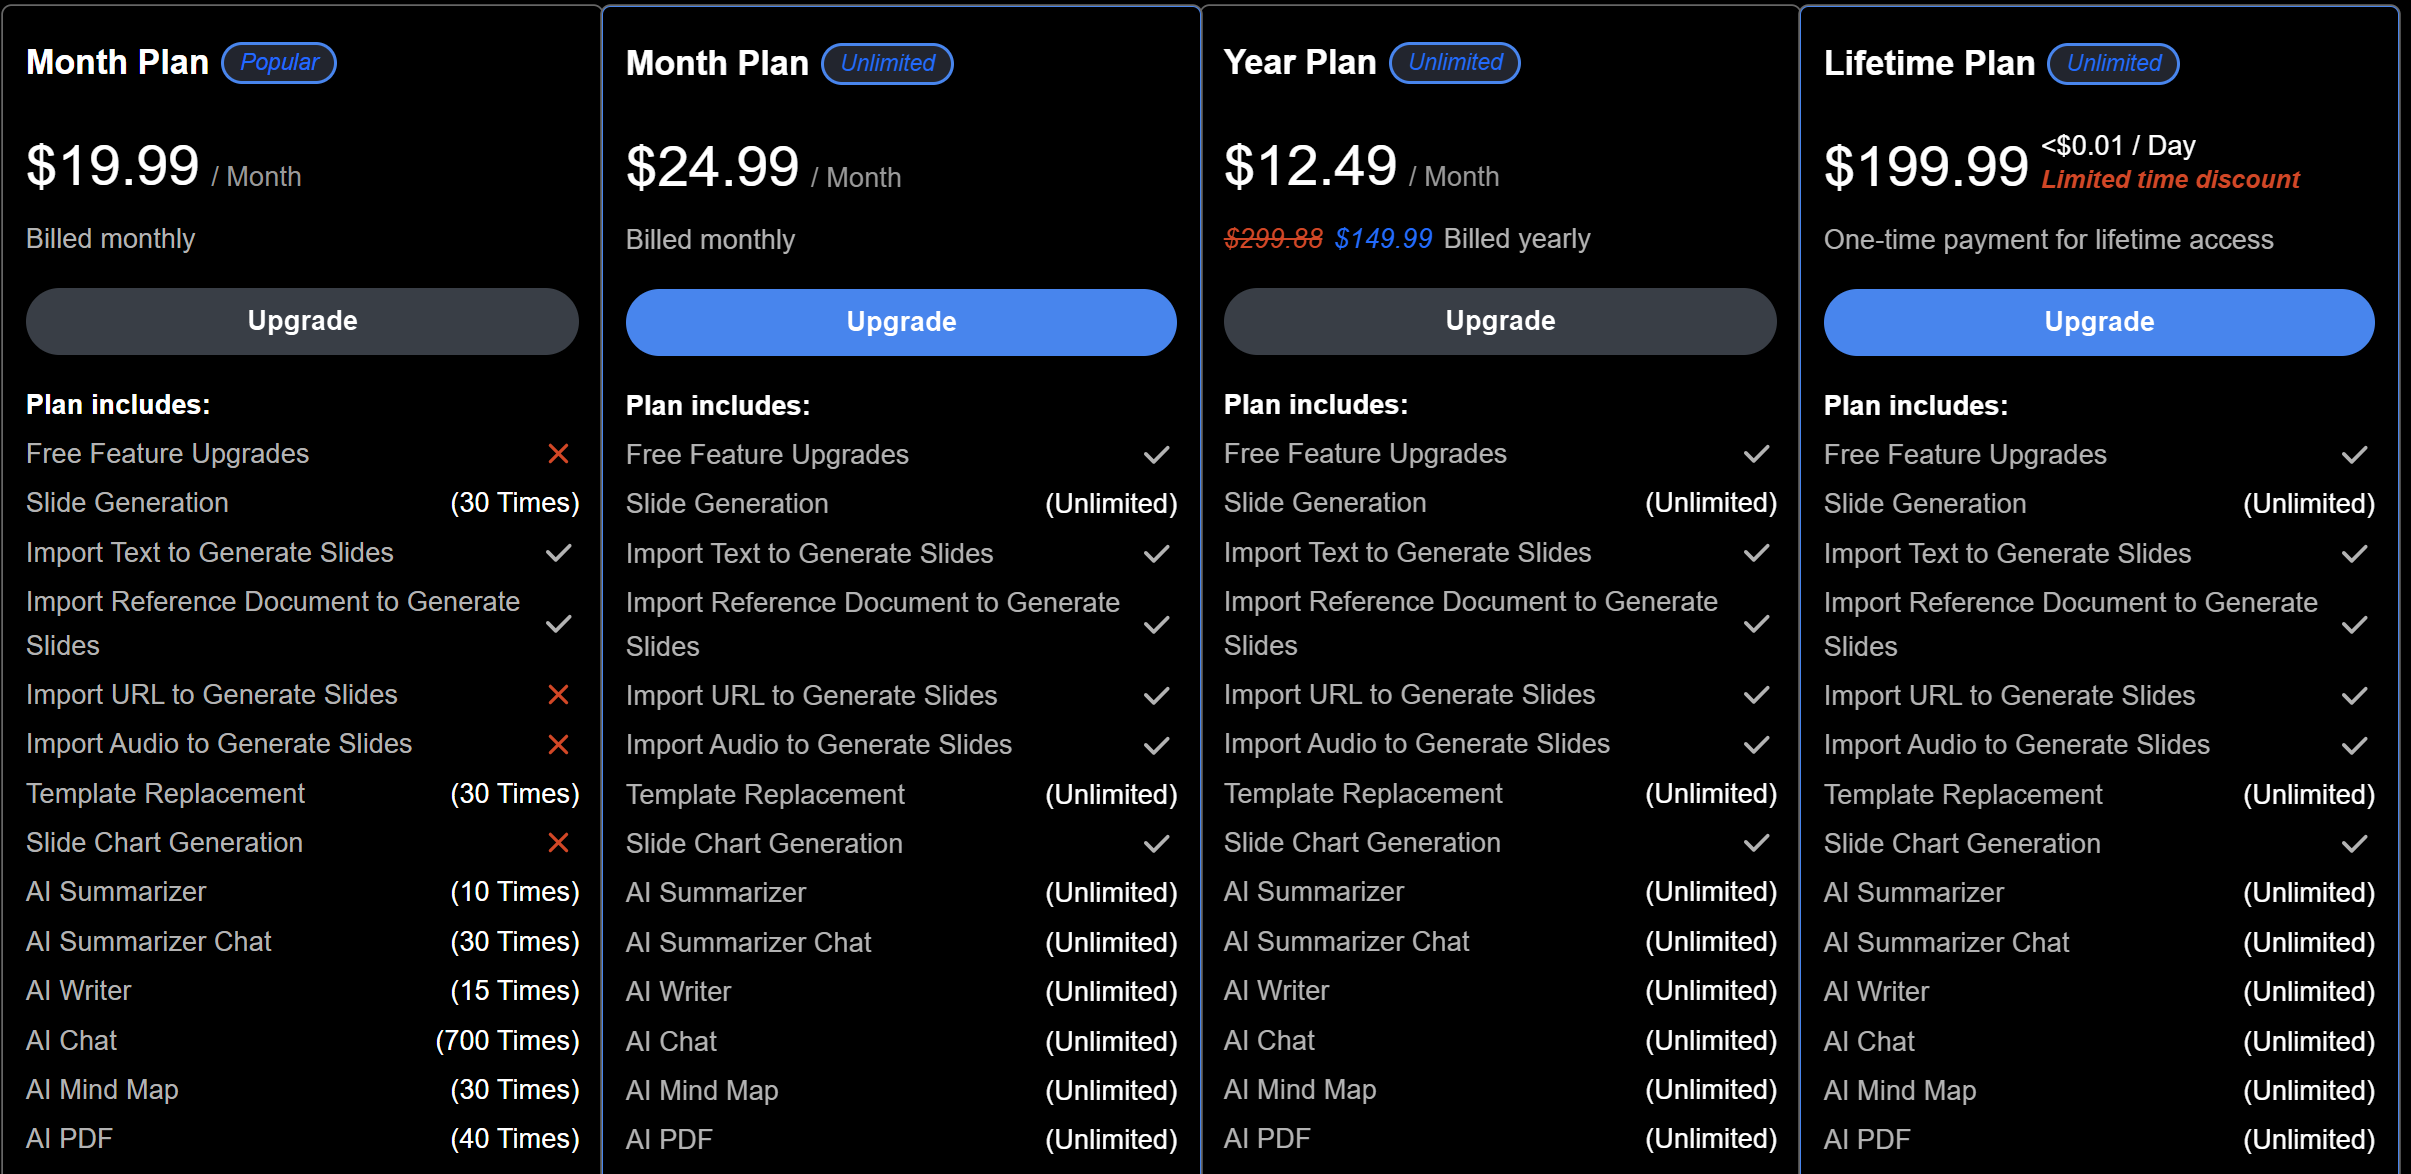Image resolution: width=2411 pixels, height=1174 pixels.
Task: Expand the Plan includes section of the Month Plan
Action: pyautogui.click(x=118, y=404)
